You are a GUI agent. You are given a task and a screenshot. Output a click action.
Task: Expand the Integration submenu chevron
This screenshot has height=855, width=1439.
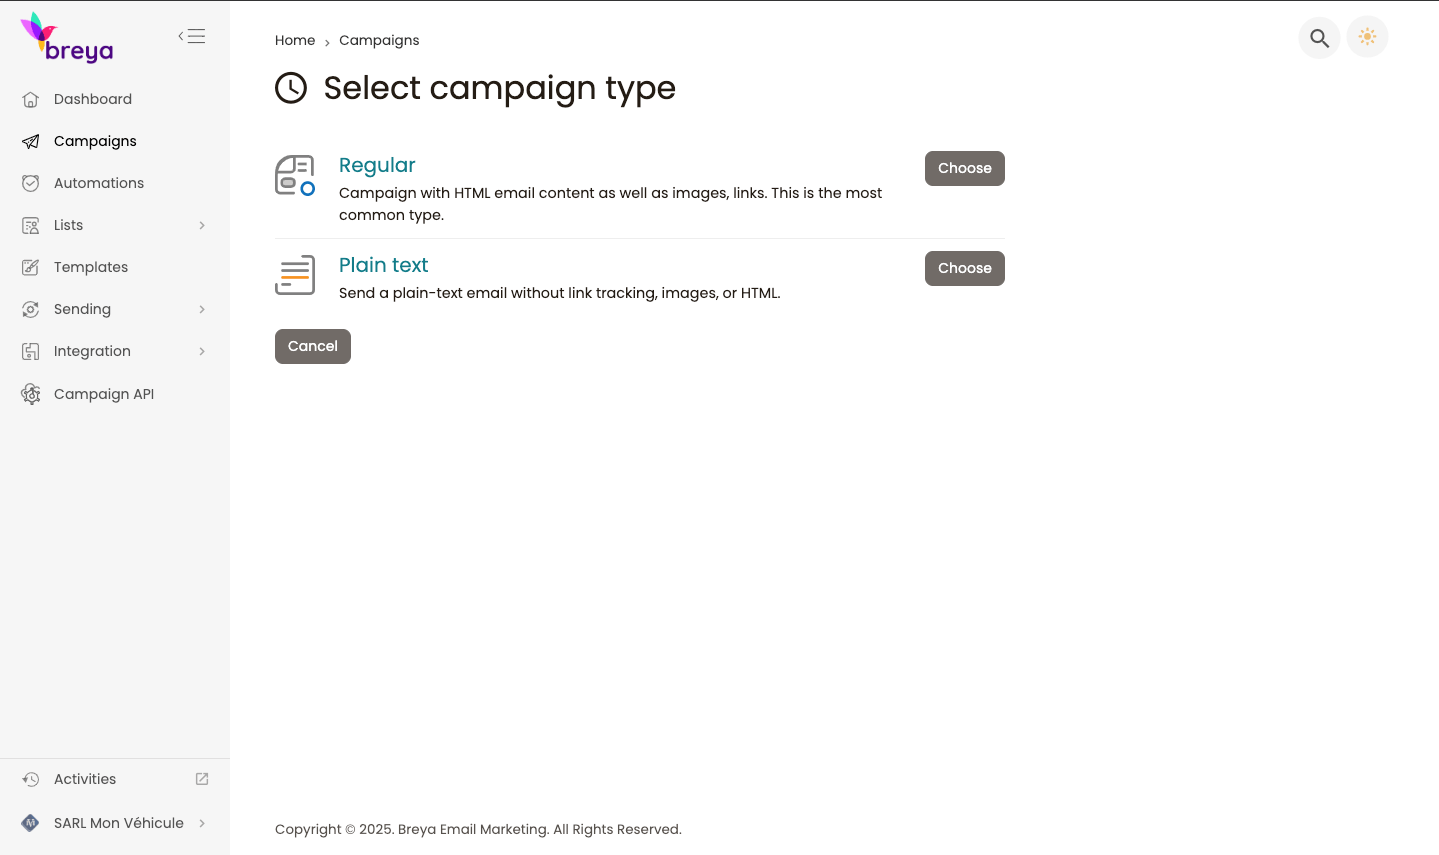click(202, 351)
